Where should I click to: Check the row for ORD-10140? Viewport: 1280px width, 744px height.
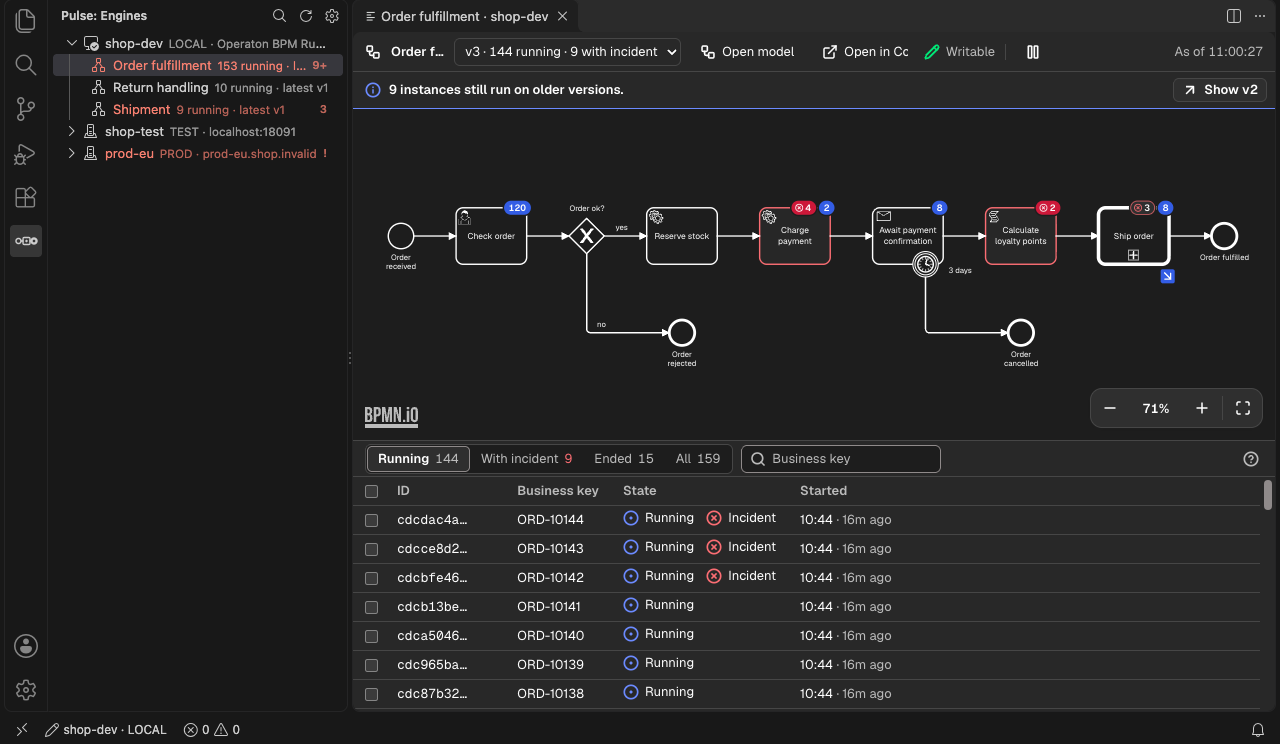click(372, 636)
